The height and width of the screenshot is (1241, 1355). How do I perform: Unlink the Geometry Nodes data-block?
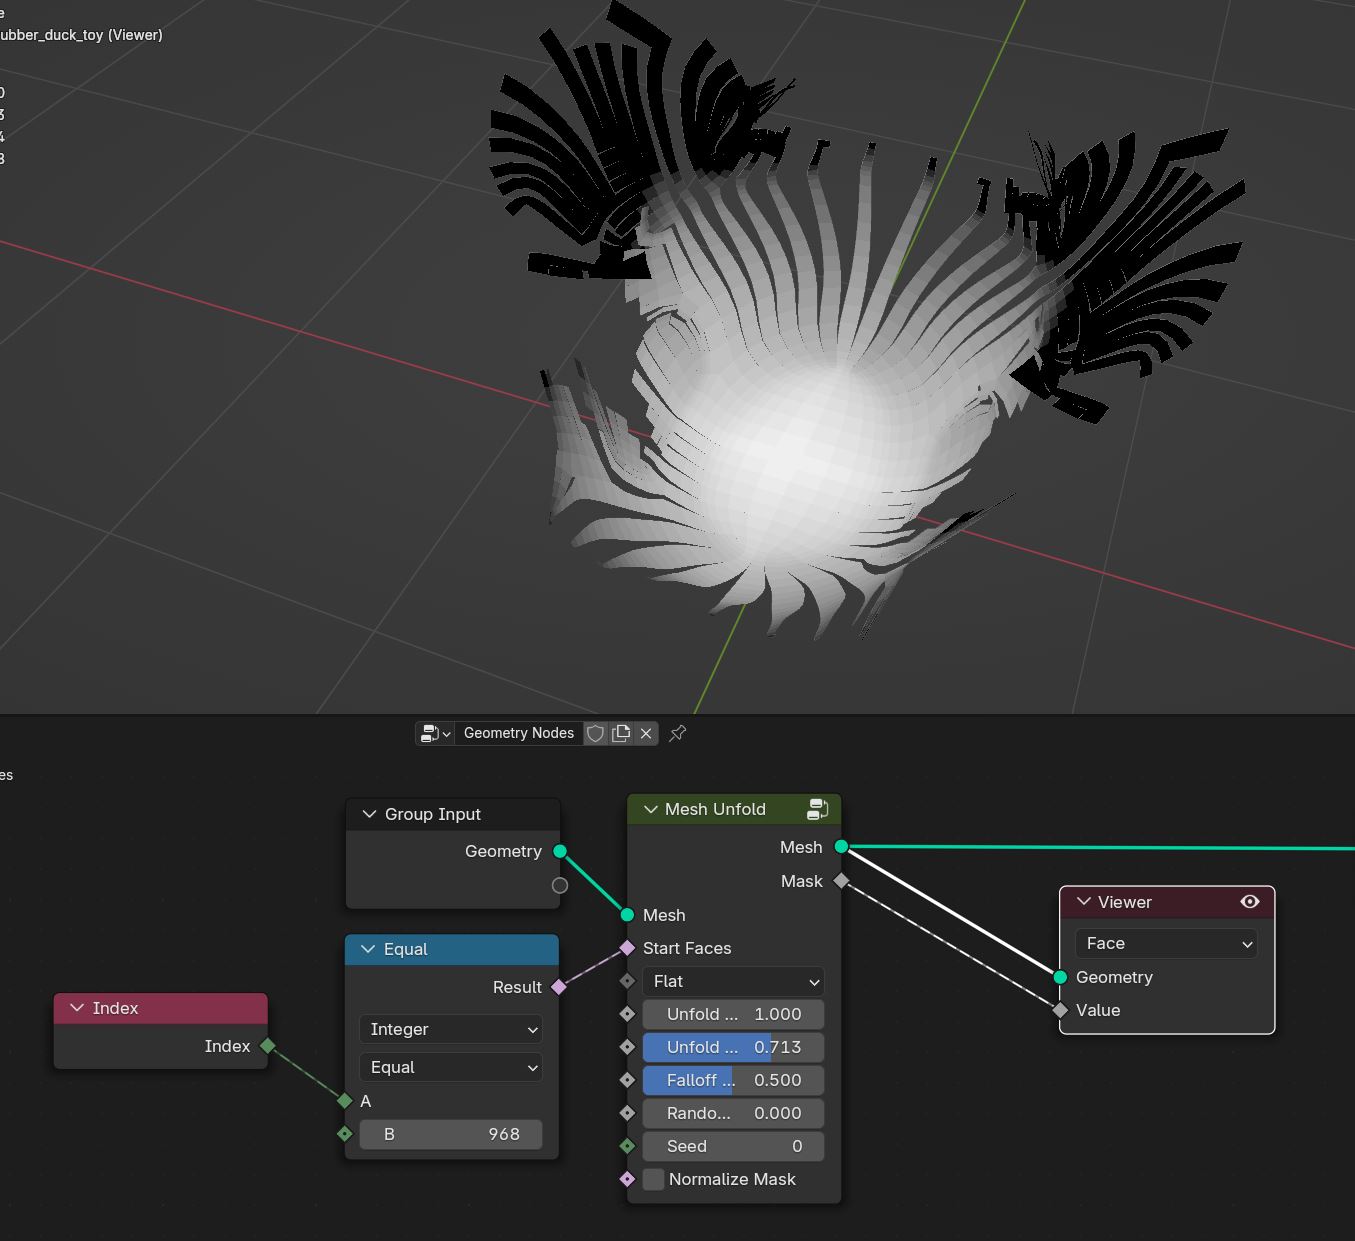(646, 733)
